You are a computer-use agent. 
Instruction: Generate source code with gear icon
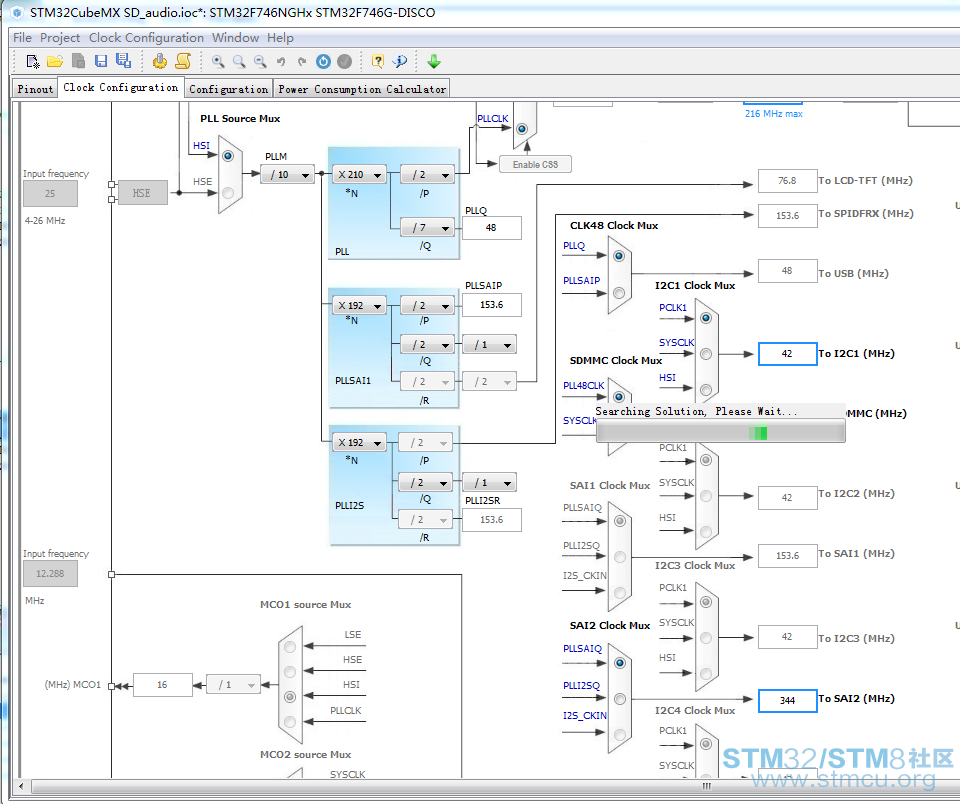[x=160, y=61]
